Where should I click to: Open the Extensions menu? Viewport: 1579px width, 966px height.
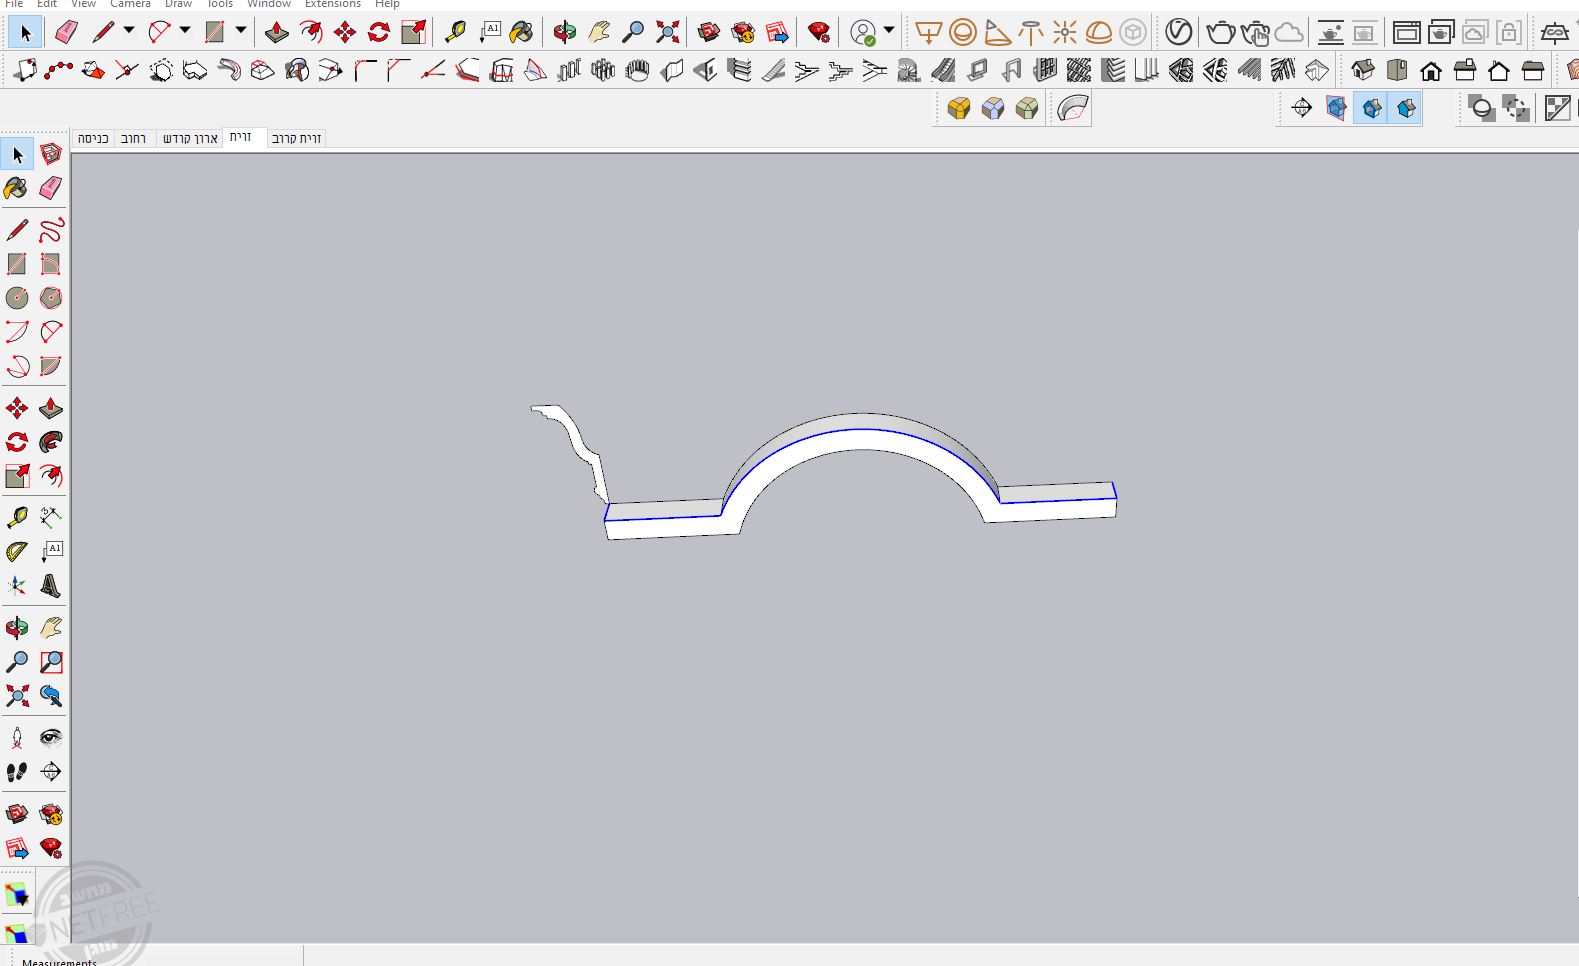[333, 5]
